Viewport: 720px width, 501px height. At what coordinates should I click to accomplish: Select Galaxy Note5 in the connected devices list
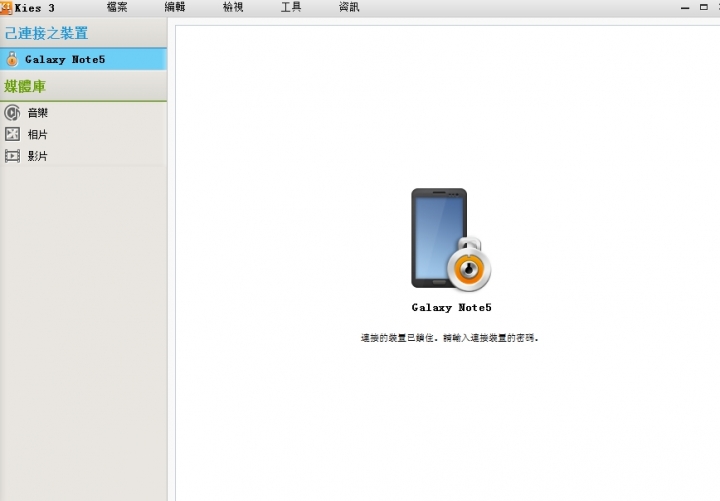tap(83, 59)
